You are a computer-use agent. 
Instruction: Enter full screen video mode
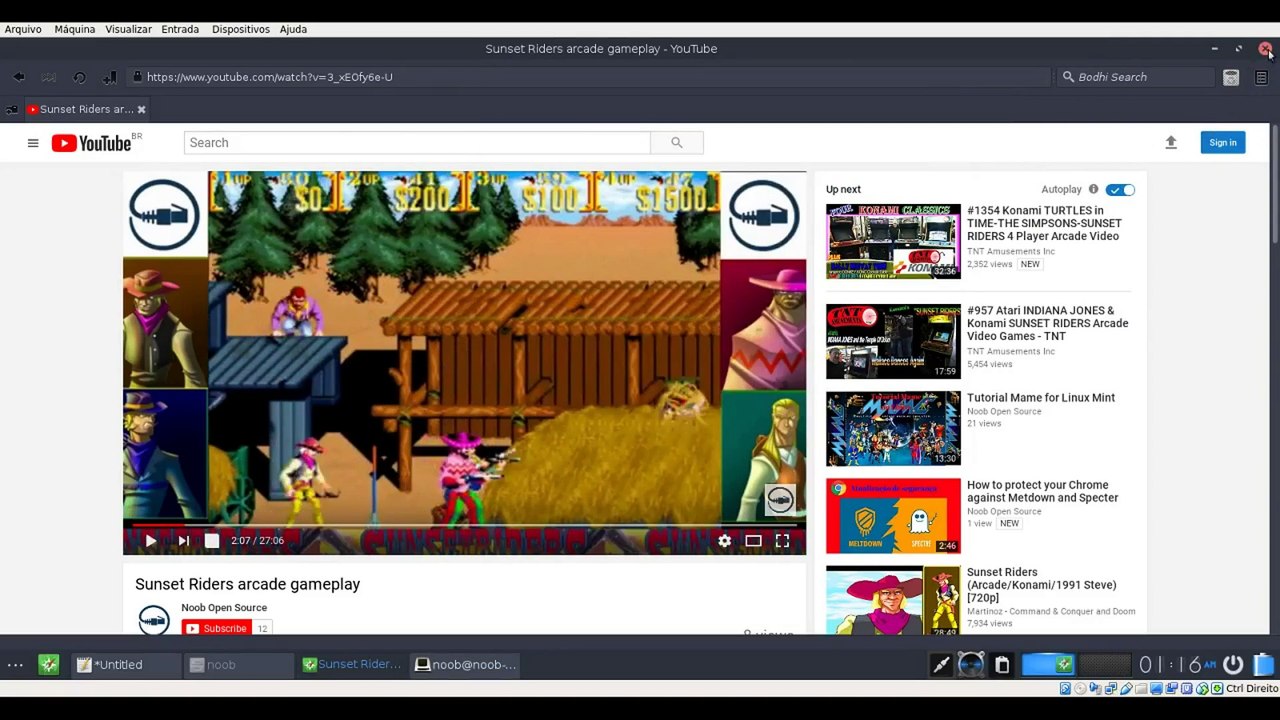782,541
